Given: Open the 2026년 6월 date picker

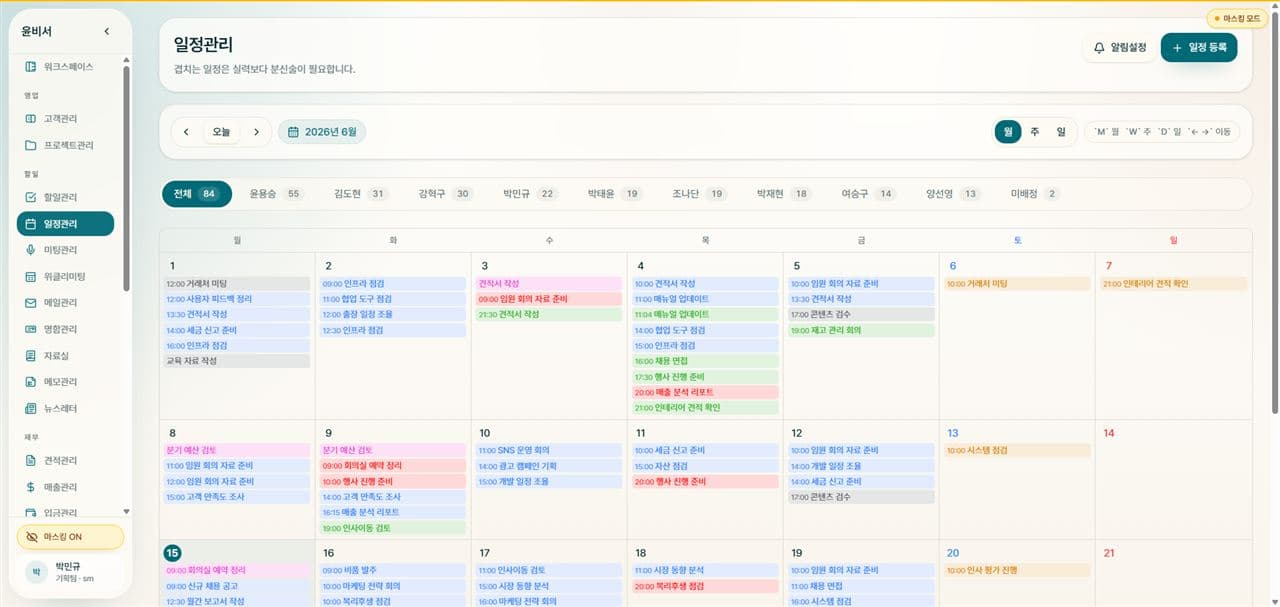Looking at the screenshot, I should click(322, 132).
